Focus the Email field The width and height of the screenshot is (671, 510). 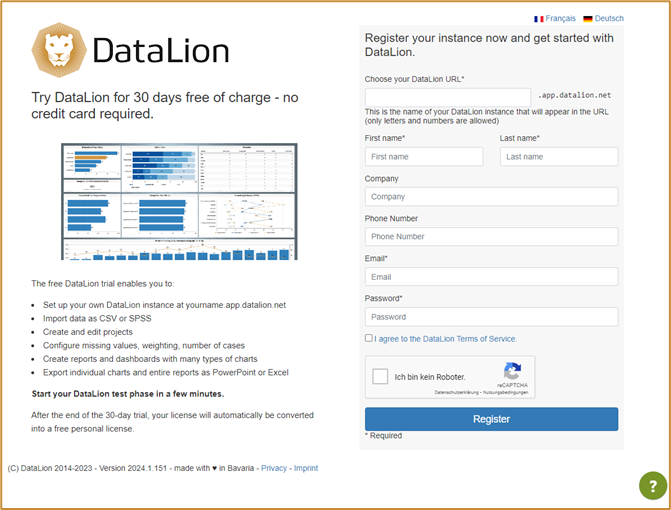tap(491, 277)
